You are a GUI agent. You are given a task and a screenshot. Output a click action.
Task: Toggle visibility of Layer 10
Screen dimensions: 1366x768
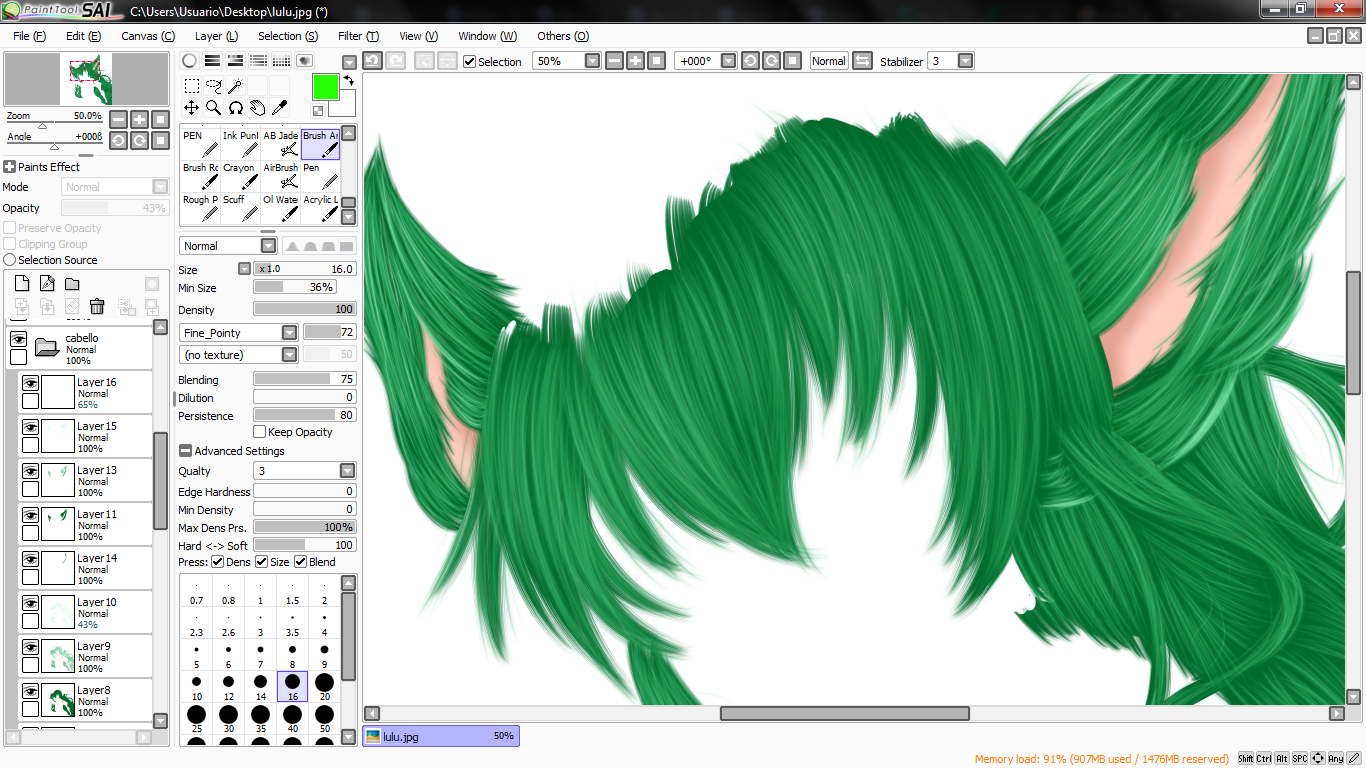point(30,603)
